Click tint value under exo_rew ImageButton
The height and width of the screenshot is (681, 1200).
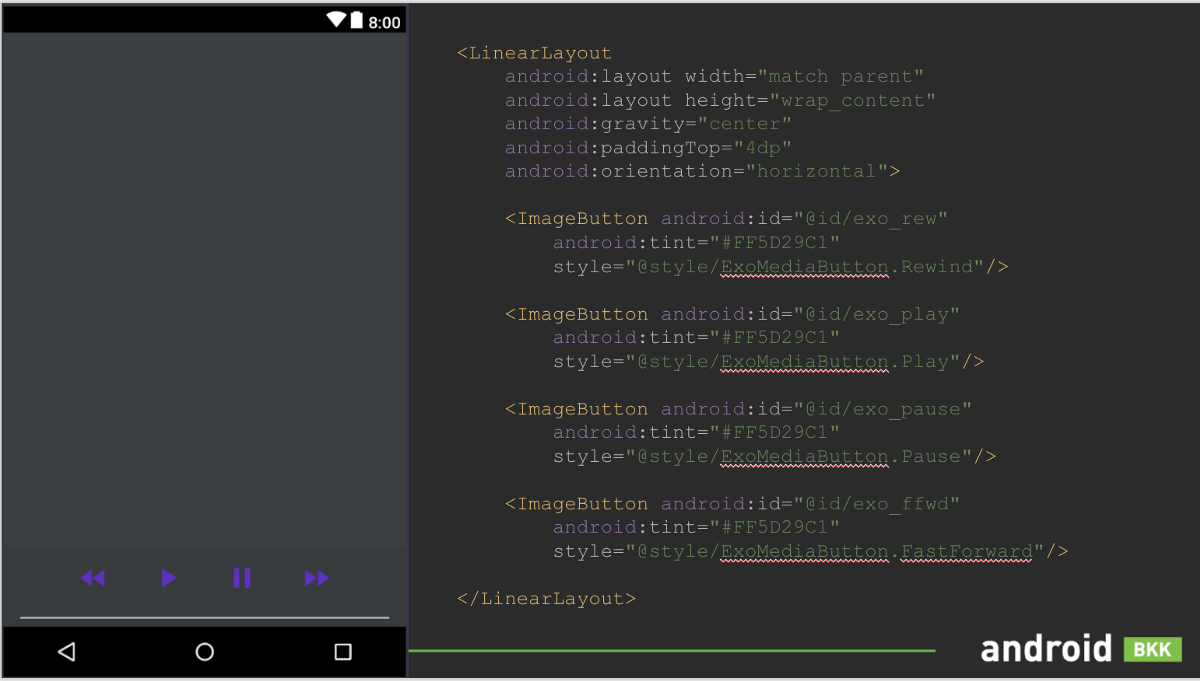775,243
